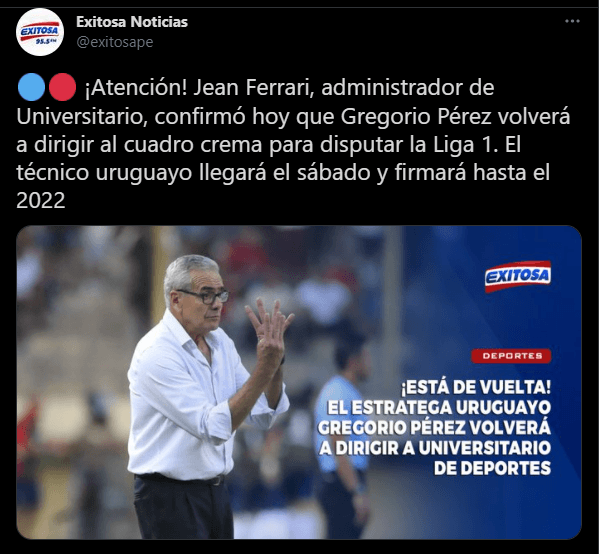The height and width of the screenshot is (554, 599).
Task: Open the @exitosape handle link
Action: tap(115, 42)
